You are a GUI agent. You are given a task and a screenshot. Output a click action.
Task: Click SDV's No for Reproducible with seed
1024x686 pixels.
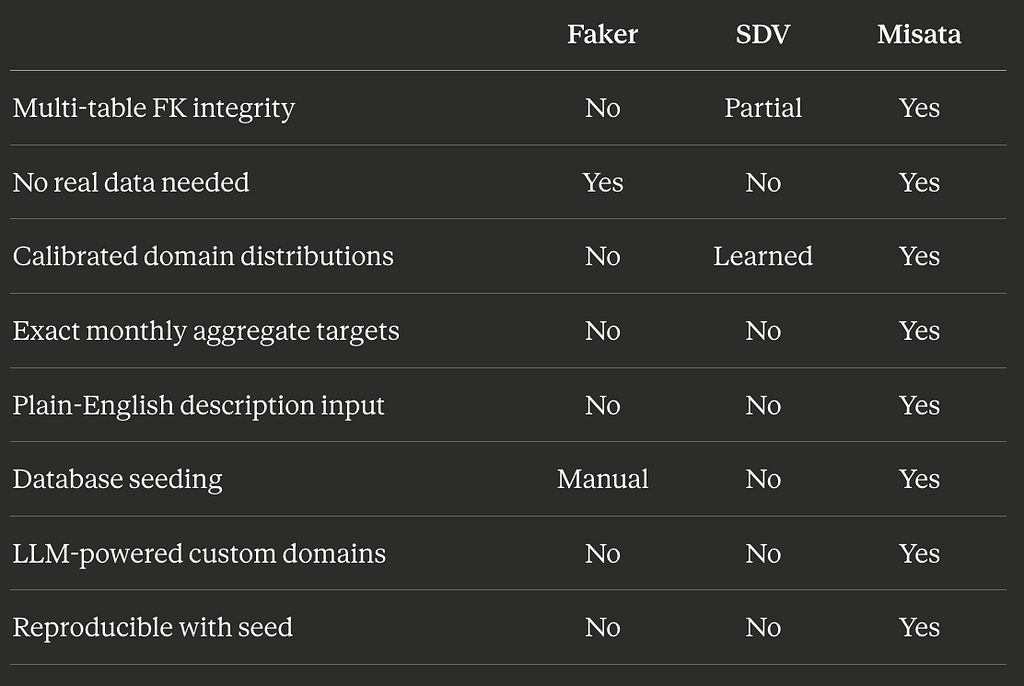[763, 627]
